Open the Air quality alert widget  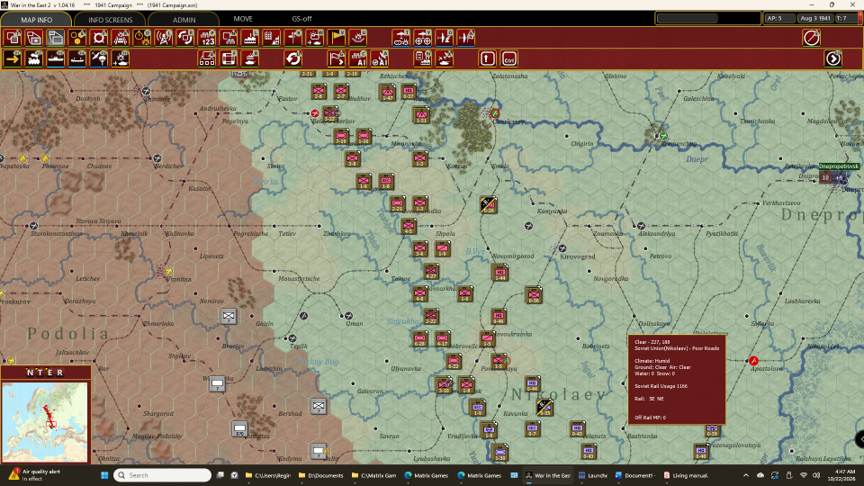click(x=35, y=475)
